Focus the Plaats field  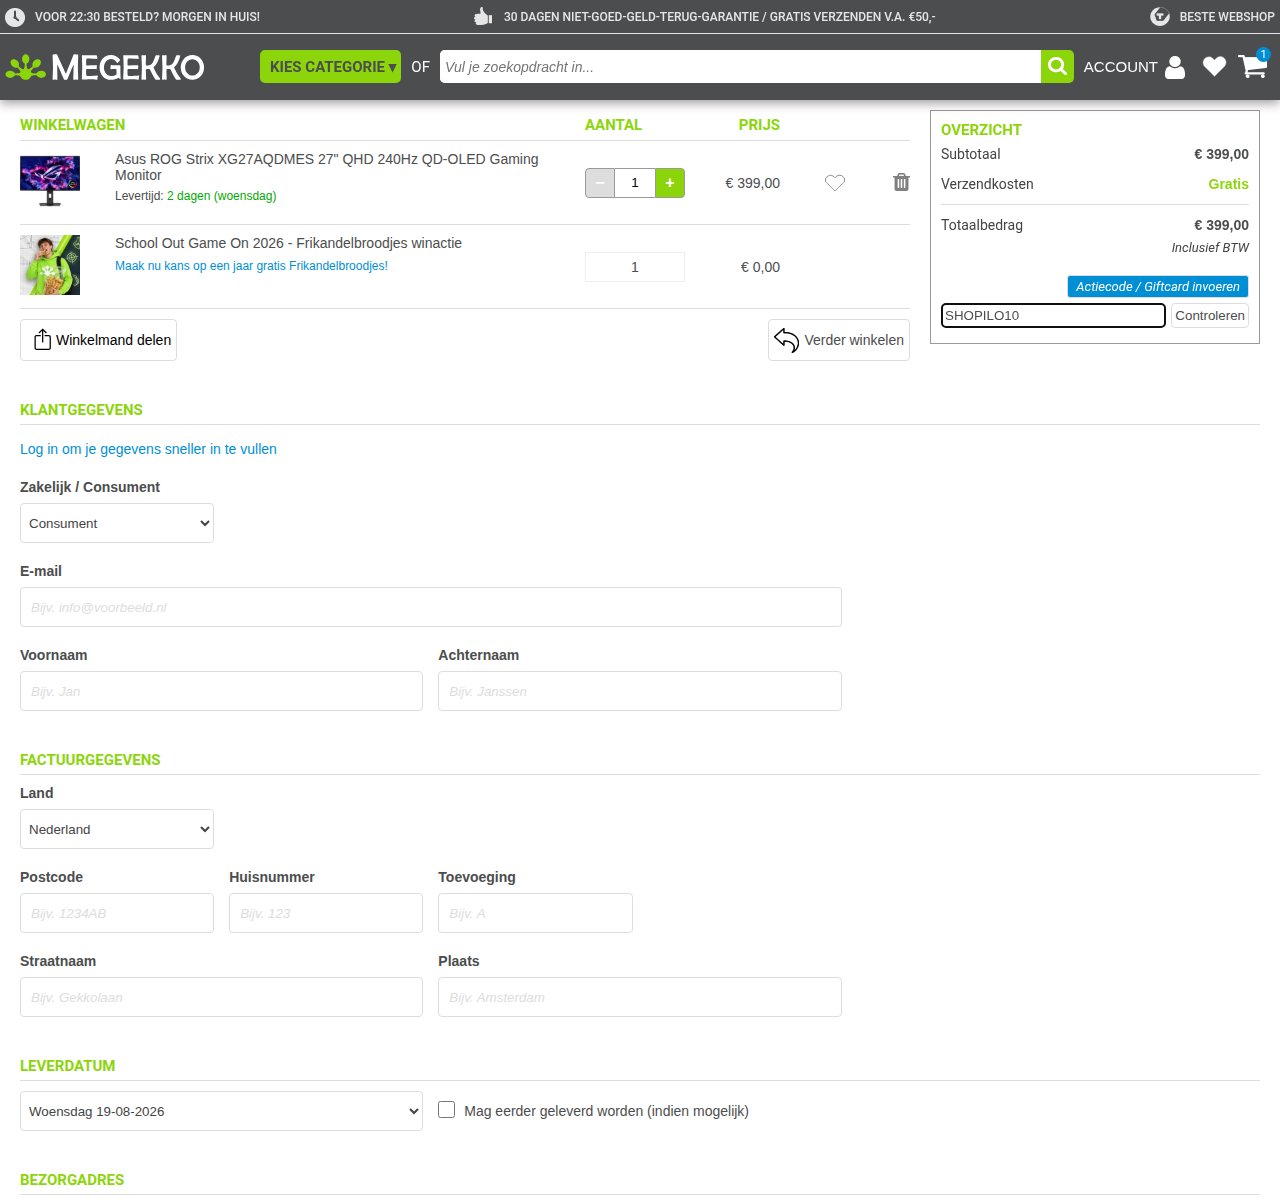point(640,997)
